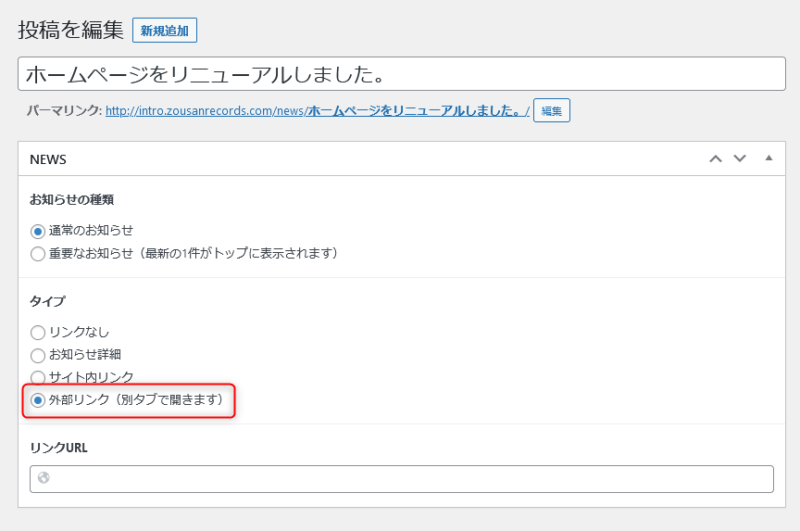Choose 外部リンク (別タブで開きます) radio
The height and width of the screenshot is (531, 800).
(x=38, y=401)
